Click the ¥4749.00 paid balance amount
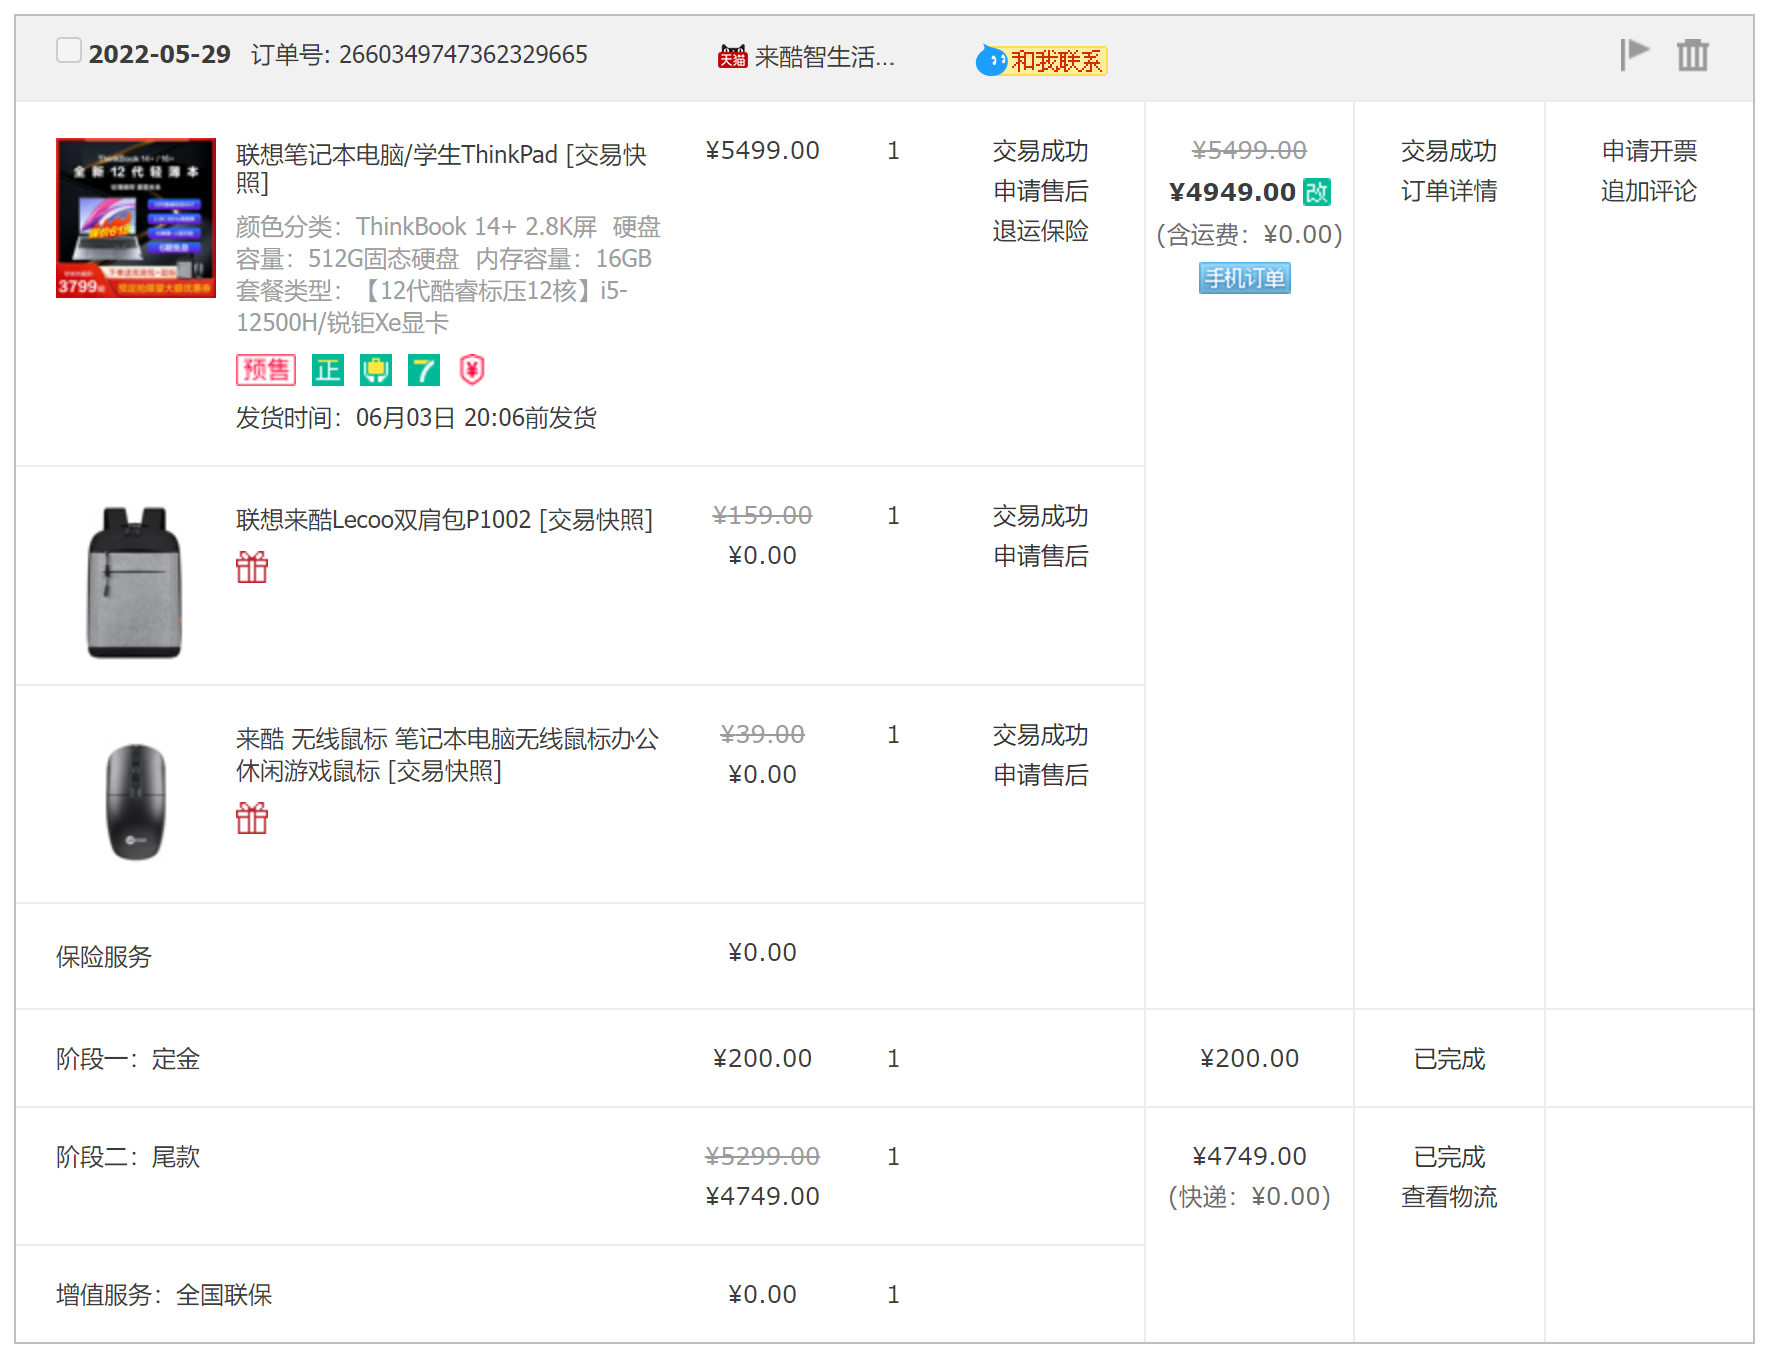The width and height of the screenshot is (1778, 1360). pyautogui.click(x=1249, y=1157)
